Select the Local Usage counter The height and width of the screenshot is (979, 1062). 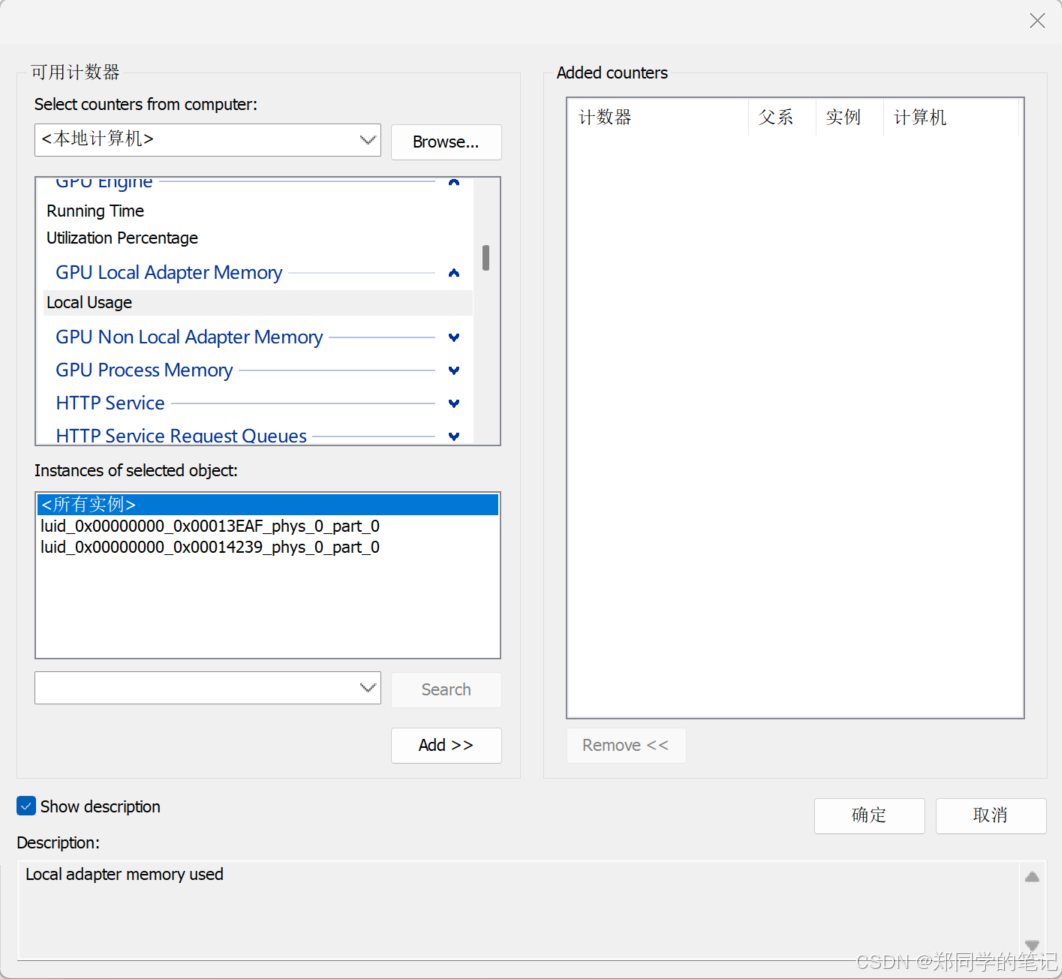tap(257, 302)
